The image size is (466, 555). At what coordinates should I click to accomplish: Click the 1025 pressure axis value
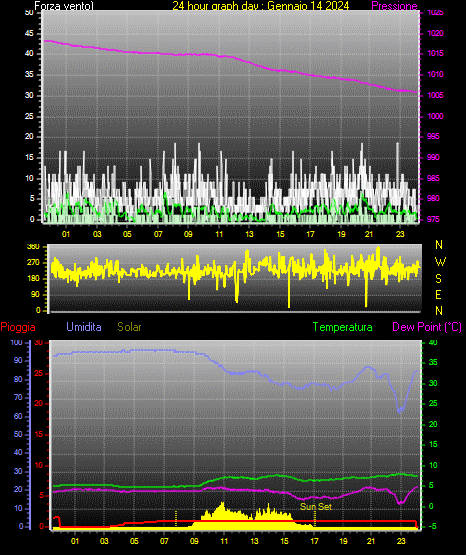click(x=435, y=12)
